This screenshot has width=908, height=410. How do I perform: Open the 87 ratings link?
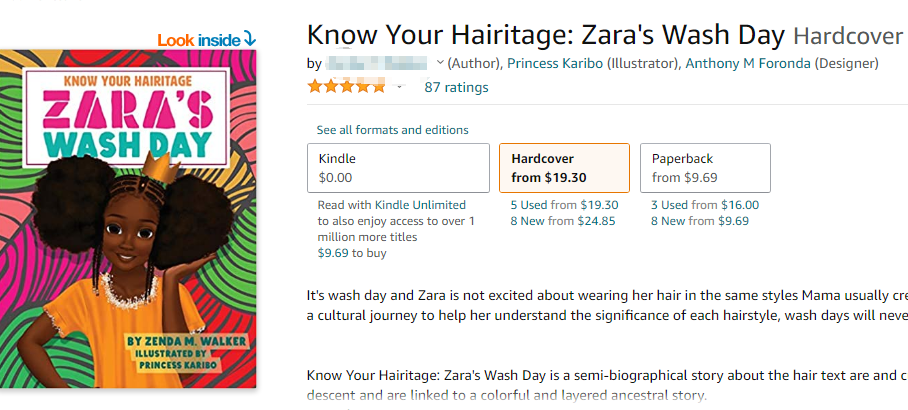tap(456, 87)
